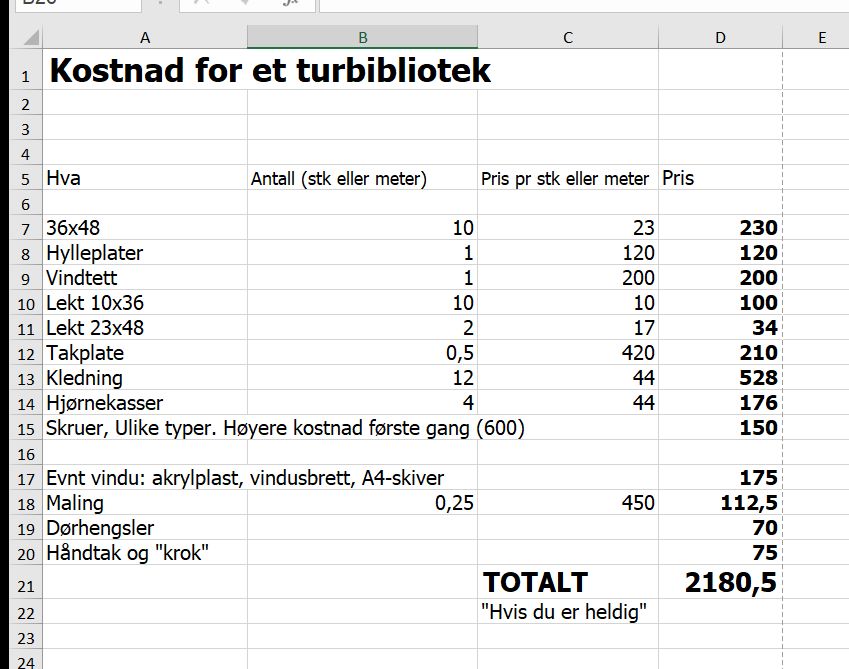The height and width of the screenshot is (669, 849).
Task: Select the bold price '210'
Action: click(x=720, y=353)
